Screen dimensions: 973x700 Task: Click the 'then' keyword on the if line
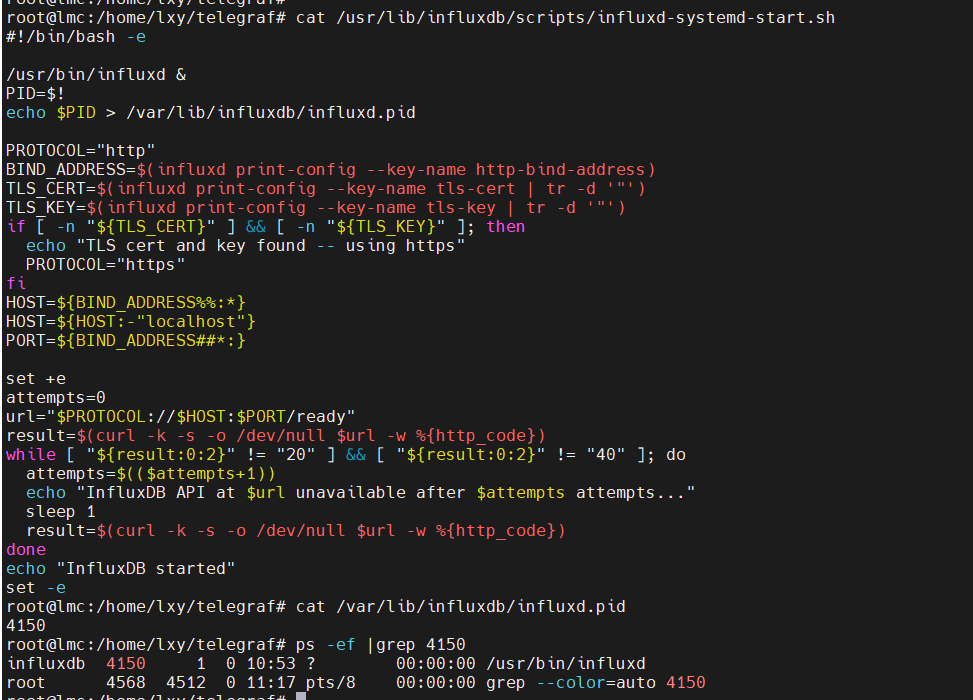(x=506, y=227)
